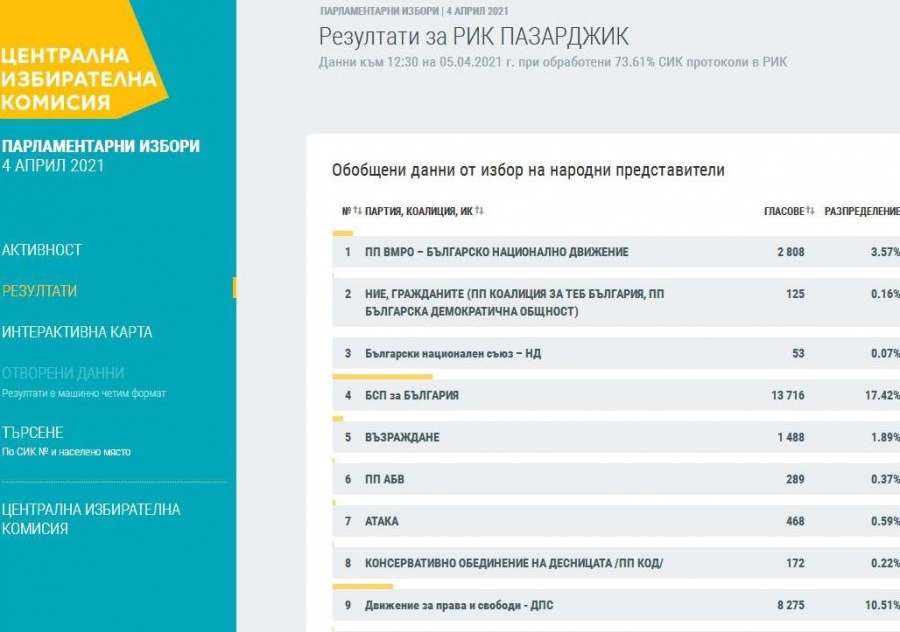The image size is (900, 632).
Task: Select row АТАКА
Action: pos(616,521)
